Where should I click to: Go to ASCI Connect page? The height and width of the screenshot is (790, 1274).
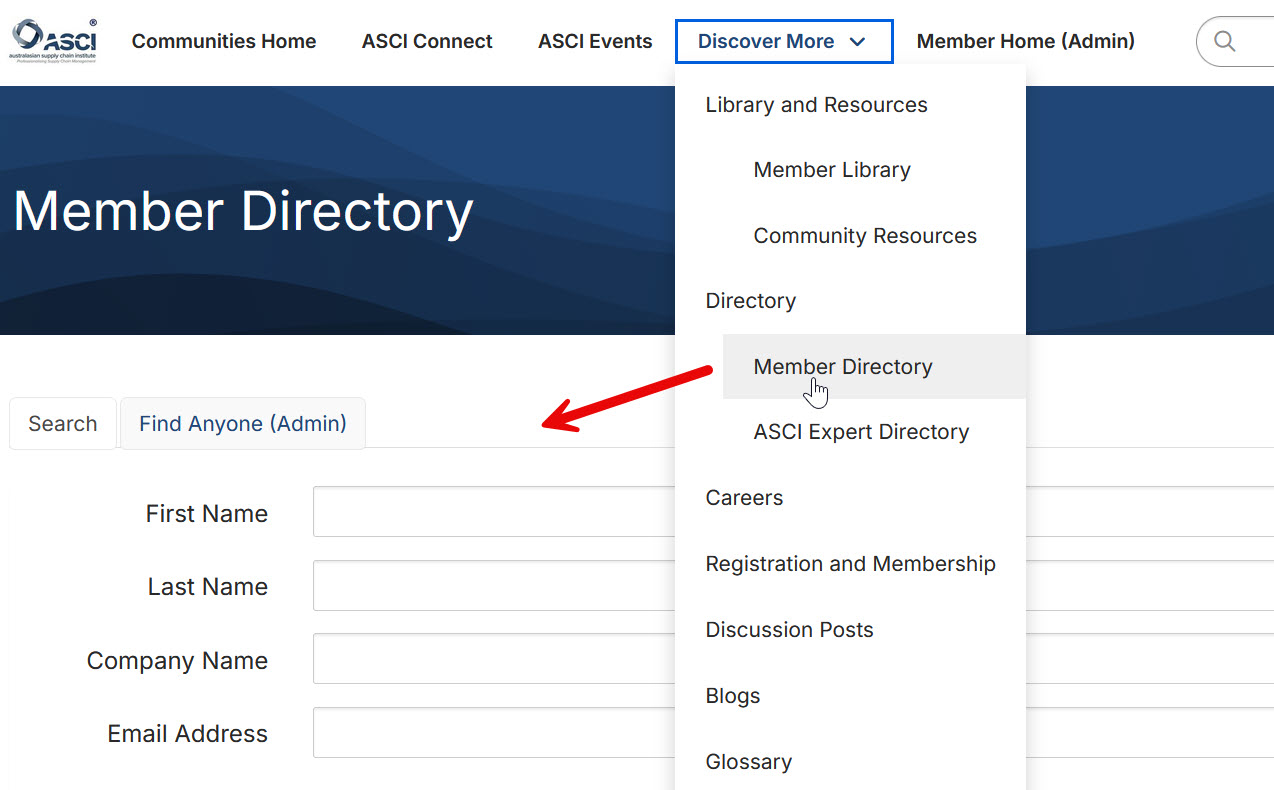pos(427,41)
